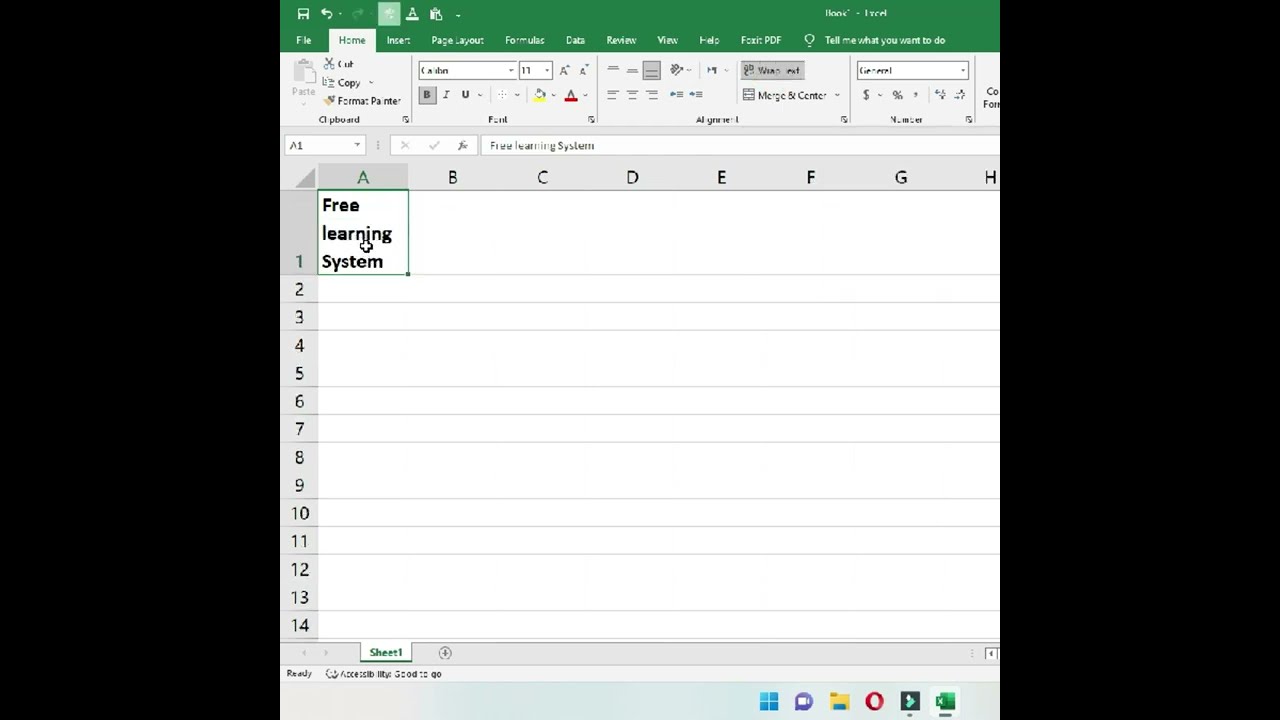
Task: Toggle Wrap Text for the cell
Action: tap(773, 70)
